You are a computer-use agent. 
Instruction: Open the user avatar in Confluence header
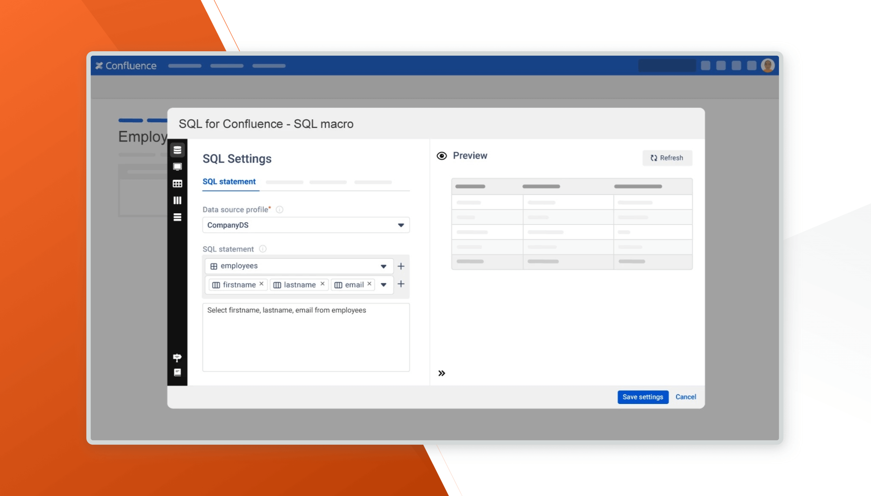pos(768,66)
